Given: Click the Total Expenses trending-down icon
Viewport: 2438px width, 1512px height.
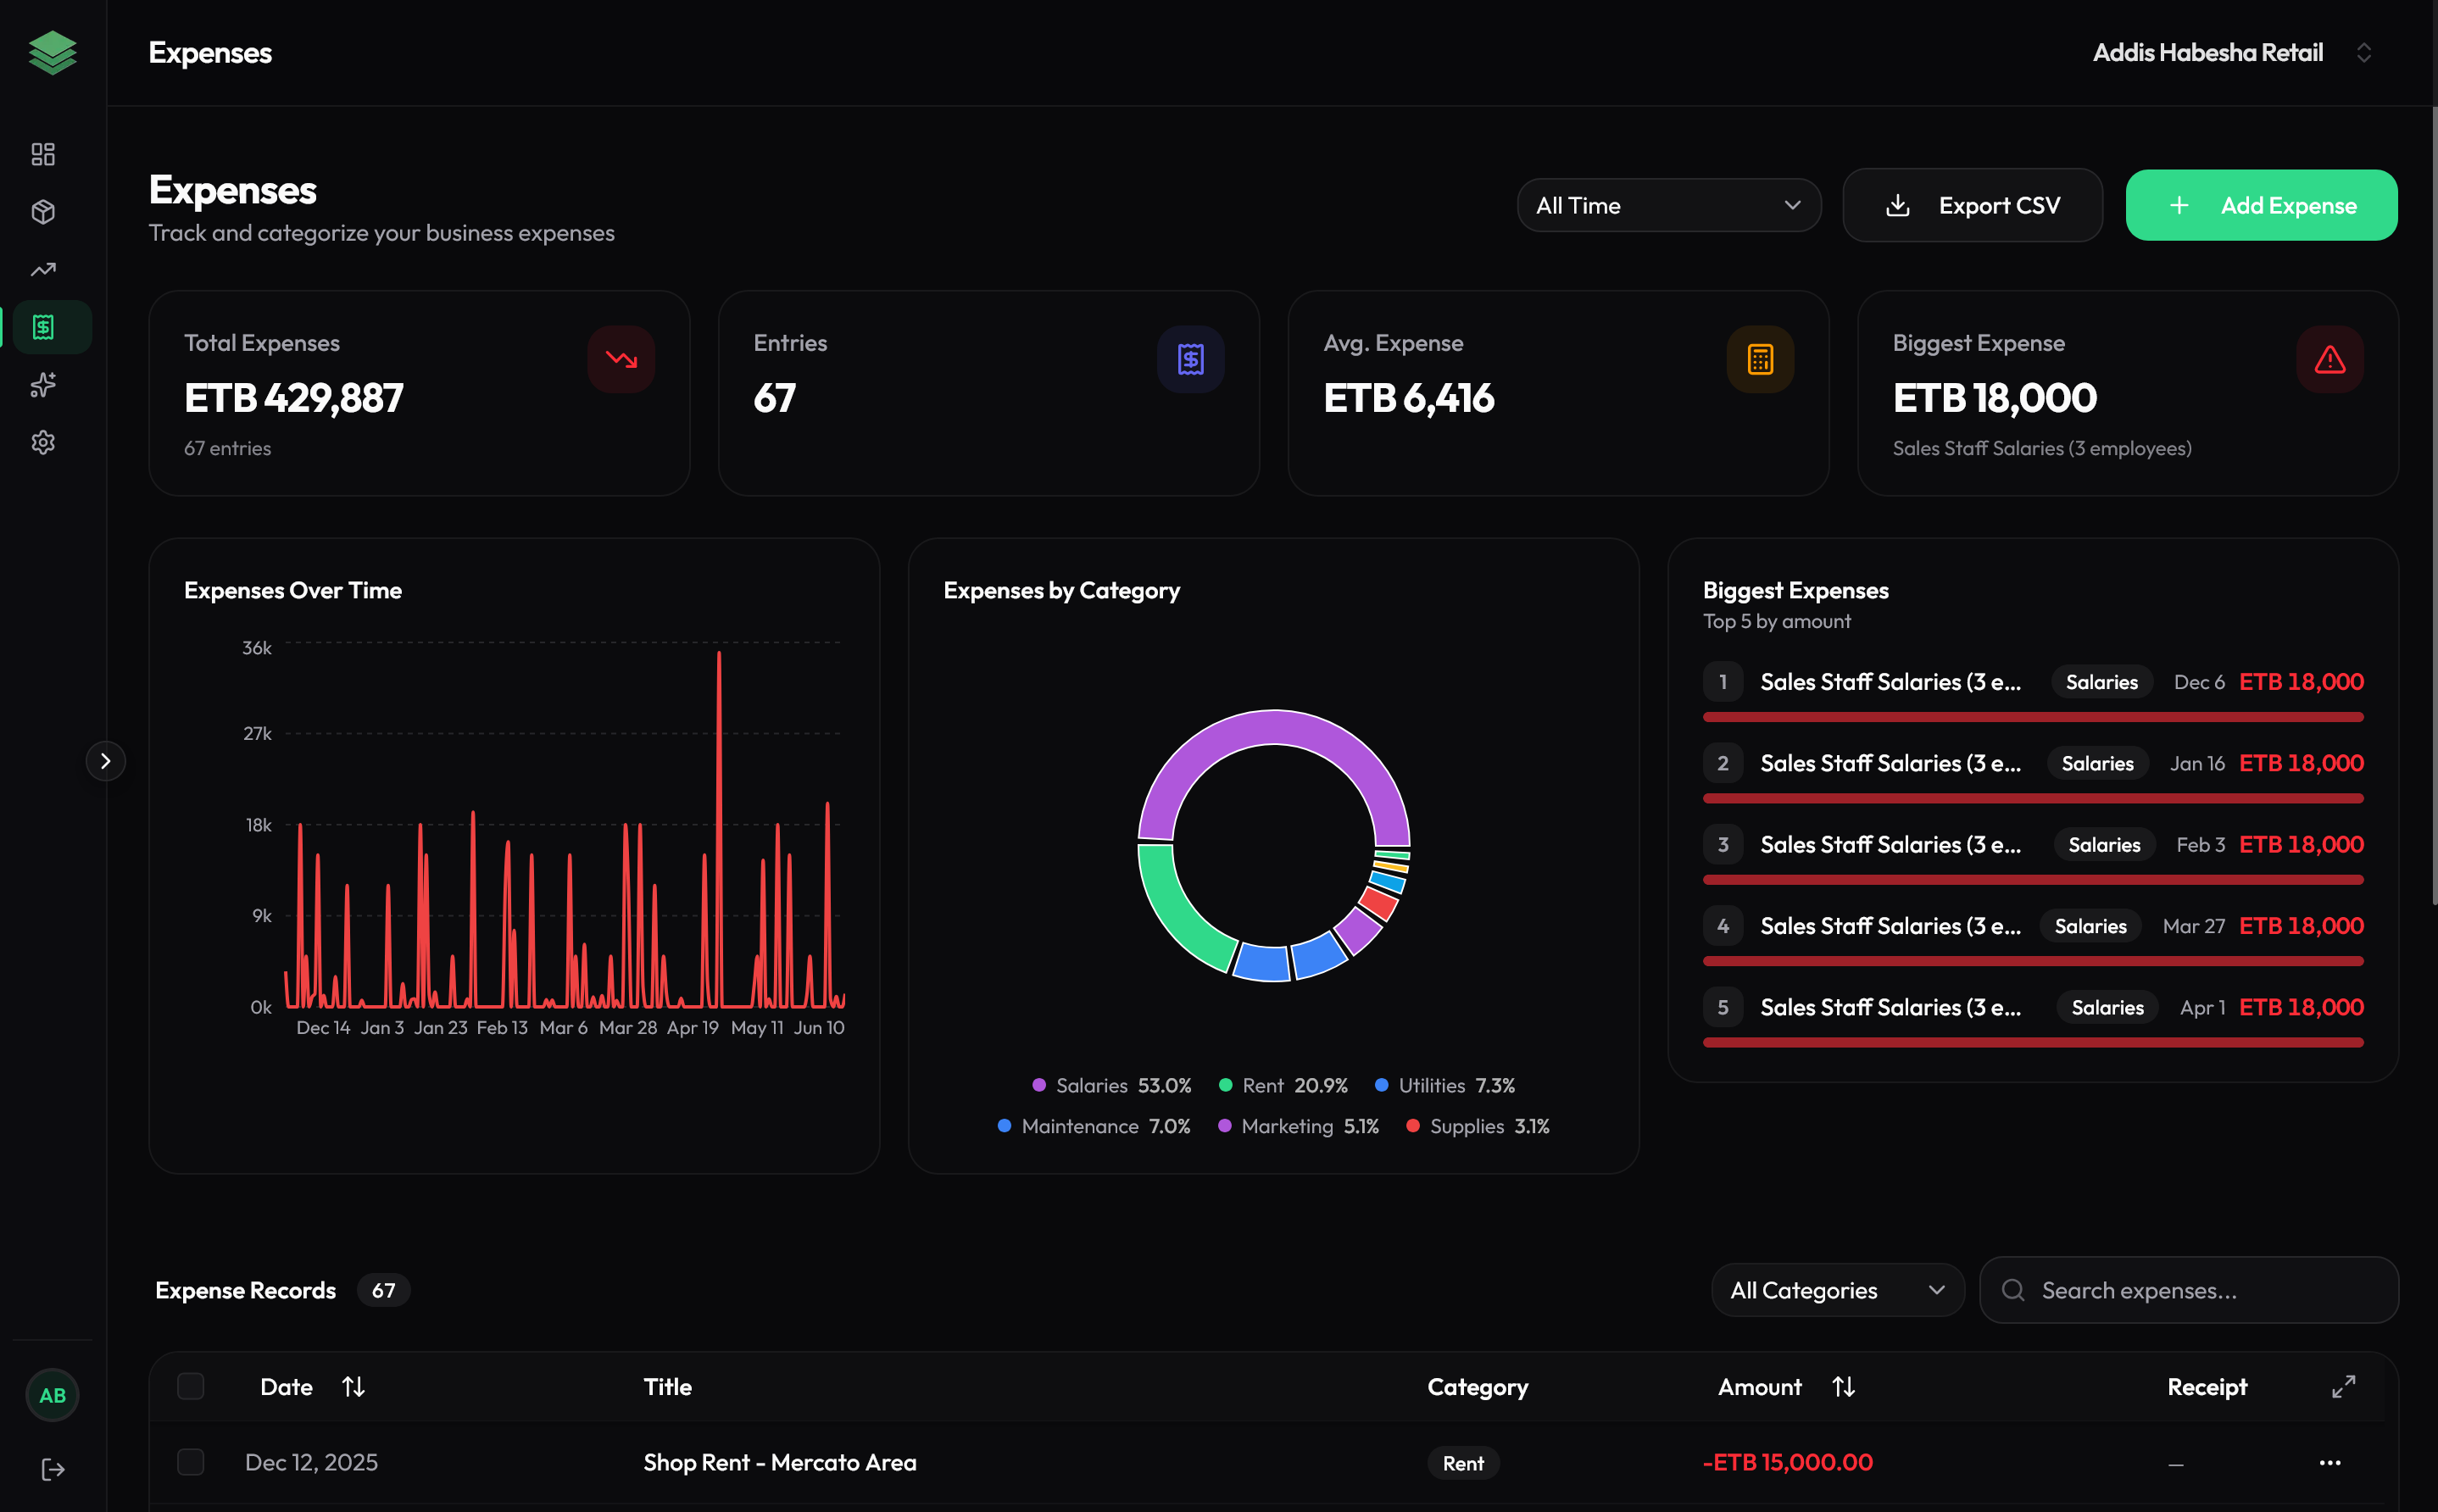Looking at the screenshot, I should [621, 359].
